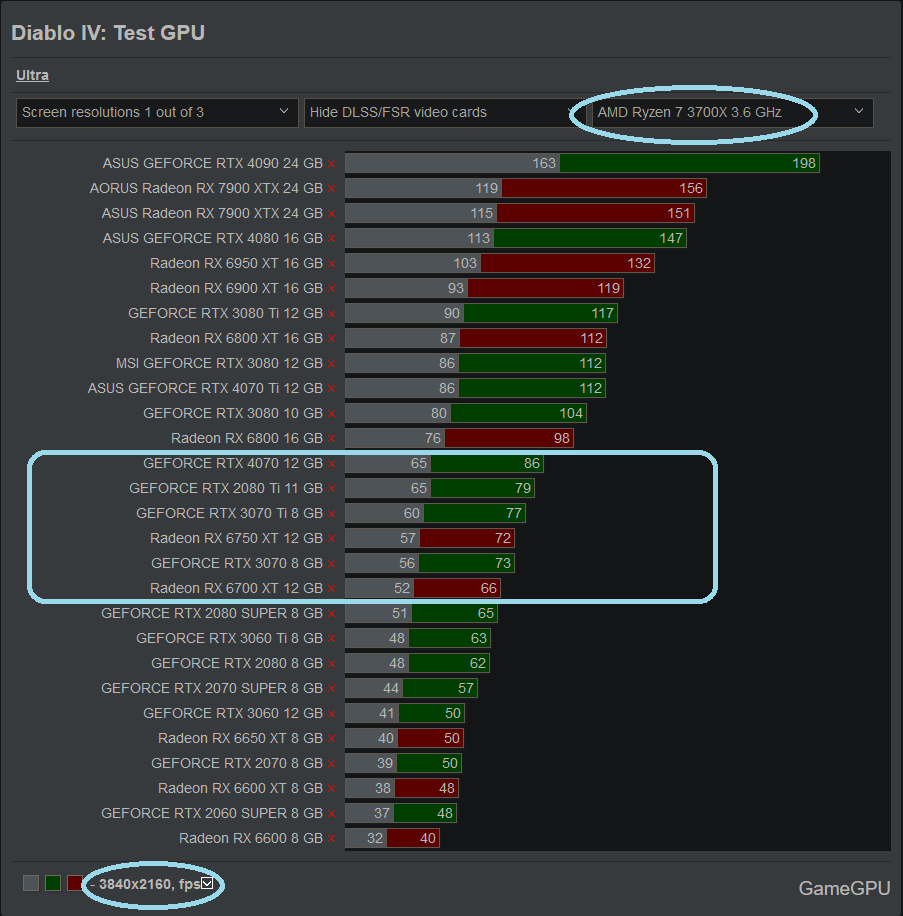This screenshot has height=916, width=903.
Task: Click the label Radeon RX 6700 XT 12 GB
Action: 237,588
